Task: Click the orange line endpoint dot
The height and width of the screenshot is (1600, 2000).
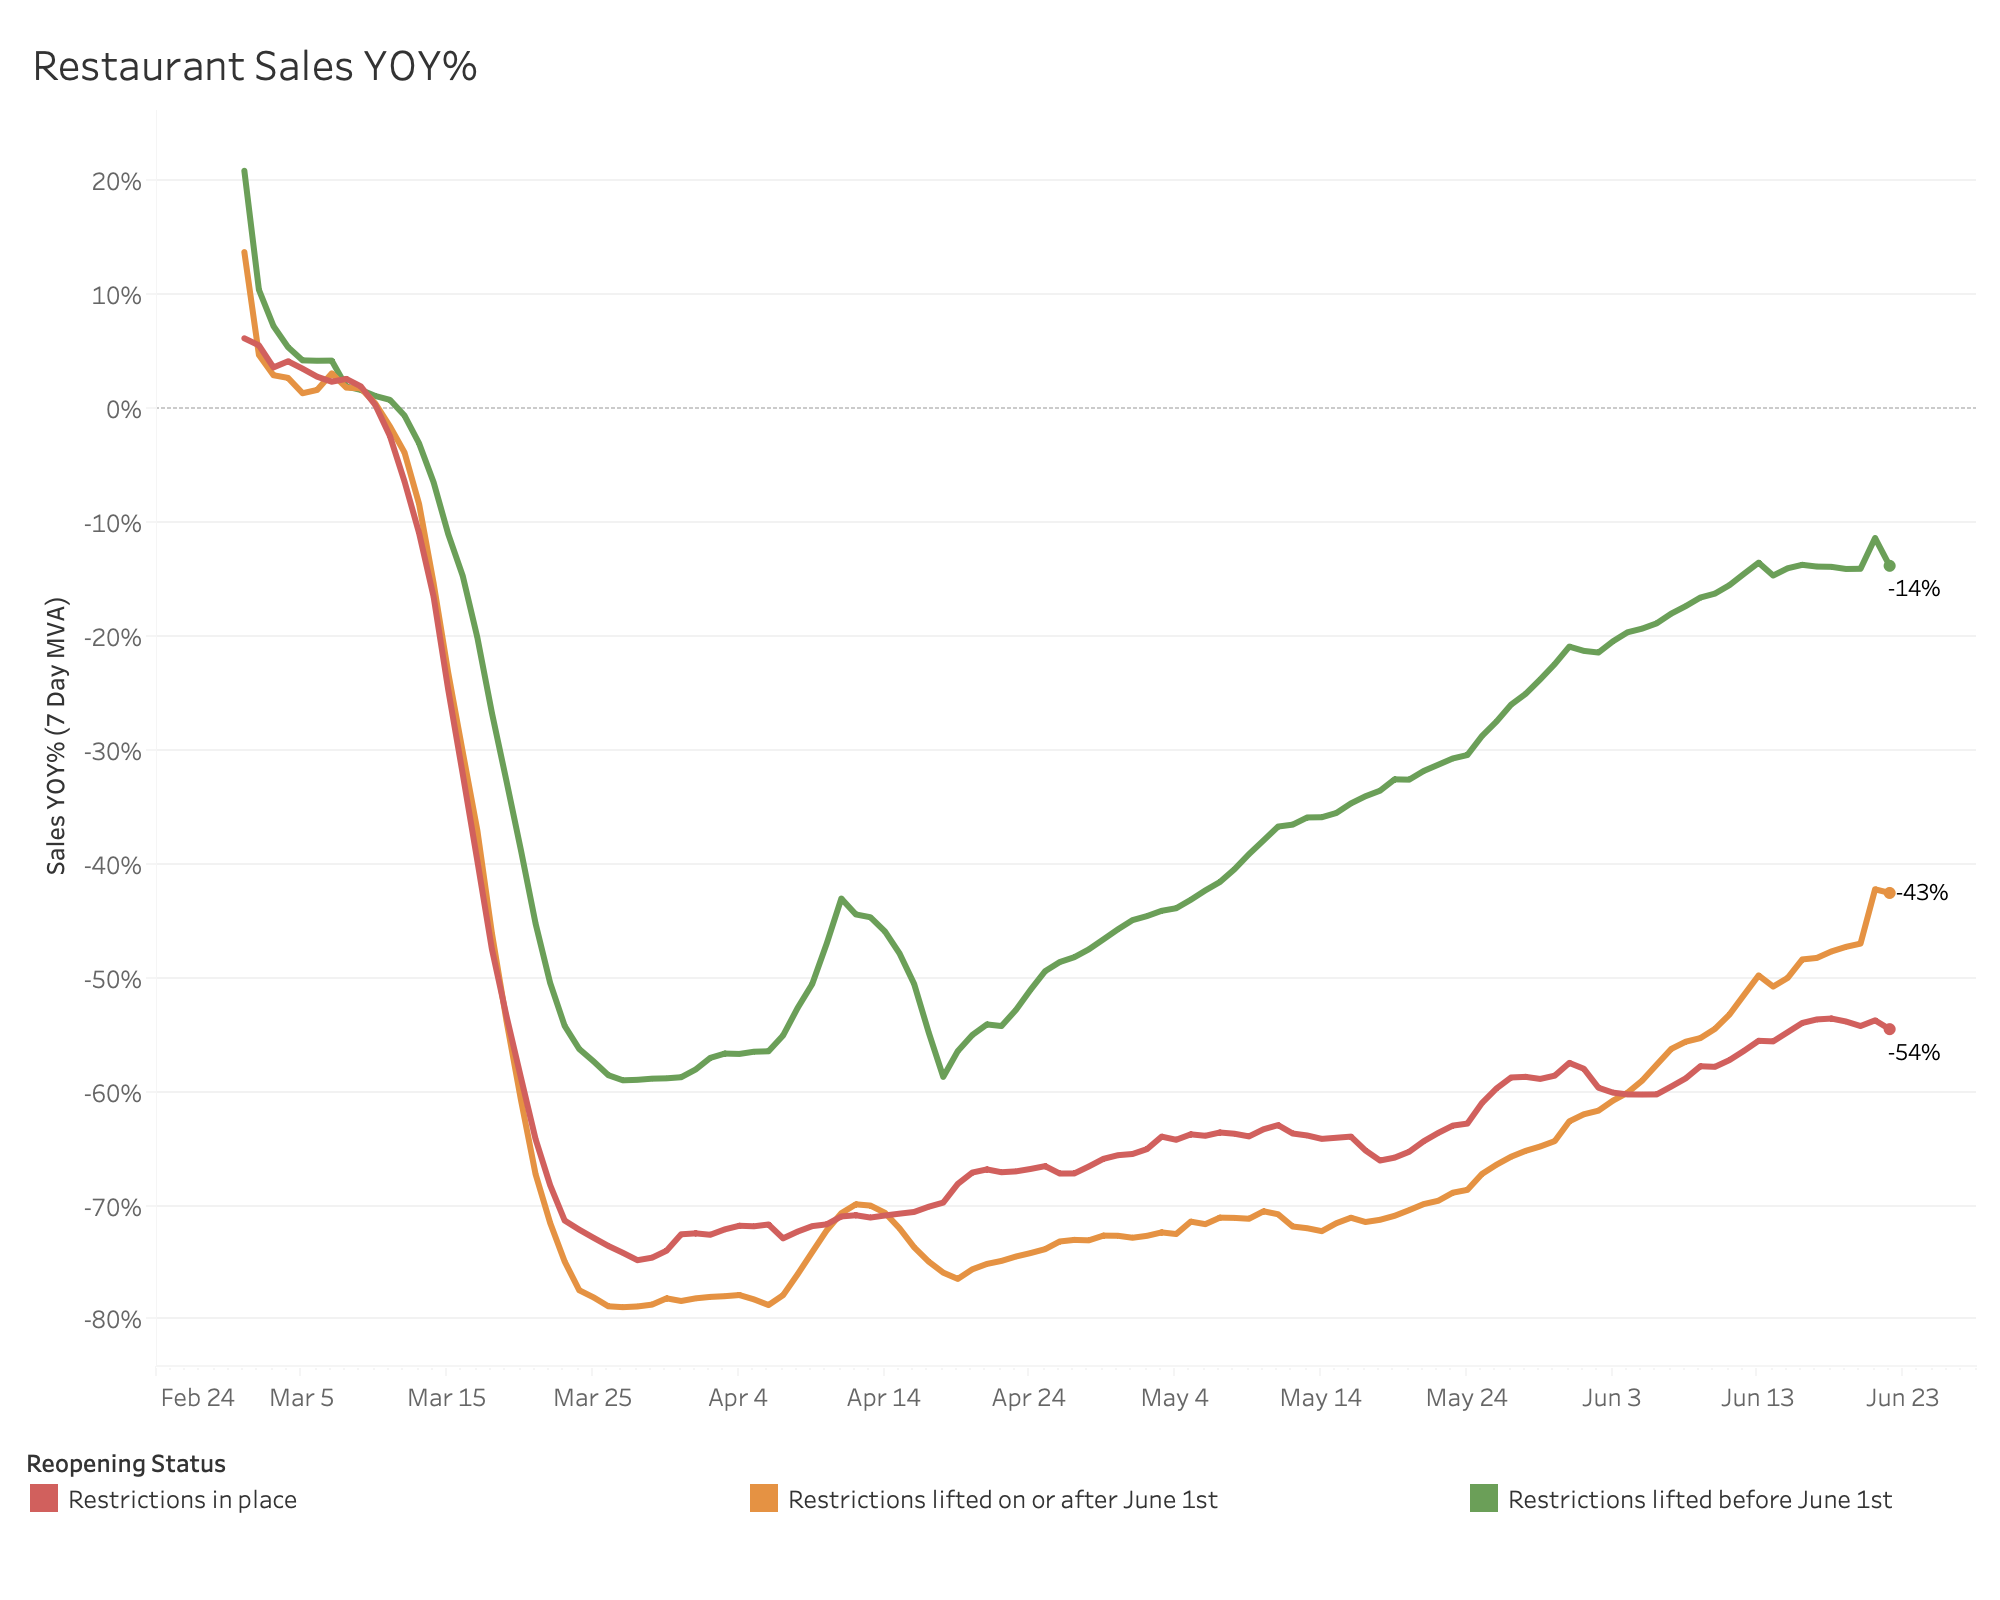Action: coord(1889,893)
